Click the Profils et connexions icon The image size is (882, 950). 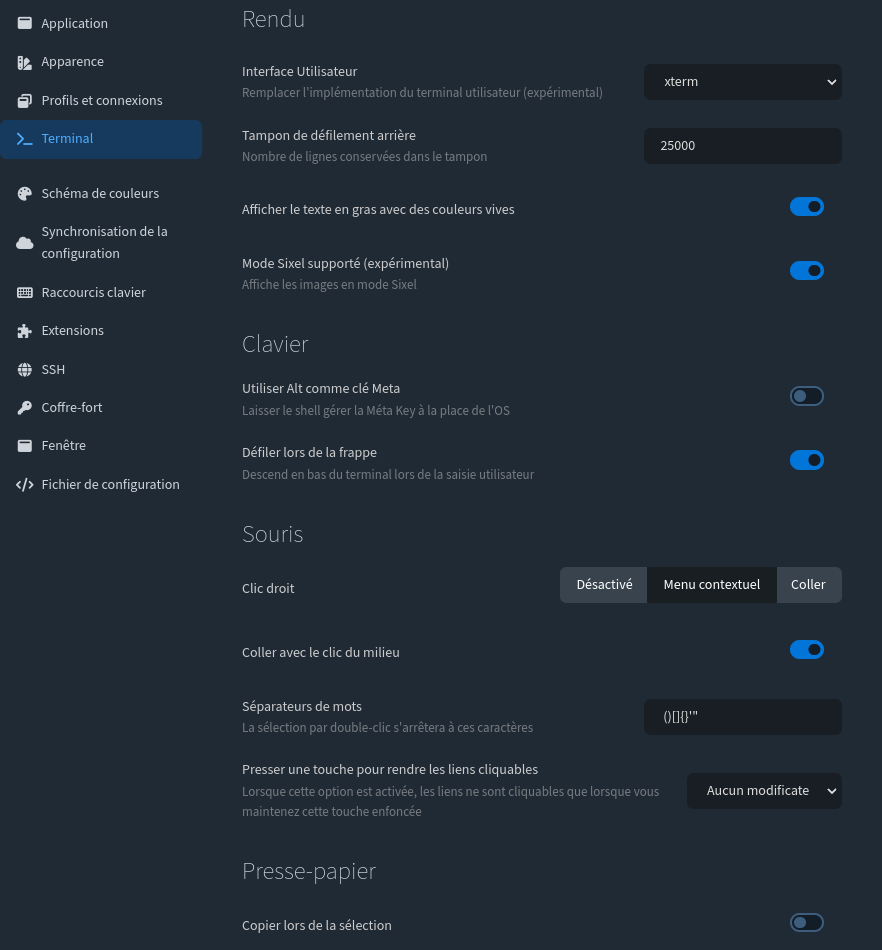coord(25,101)
